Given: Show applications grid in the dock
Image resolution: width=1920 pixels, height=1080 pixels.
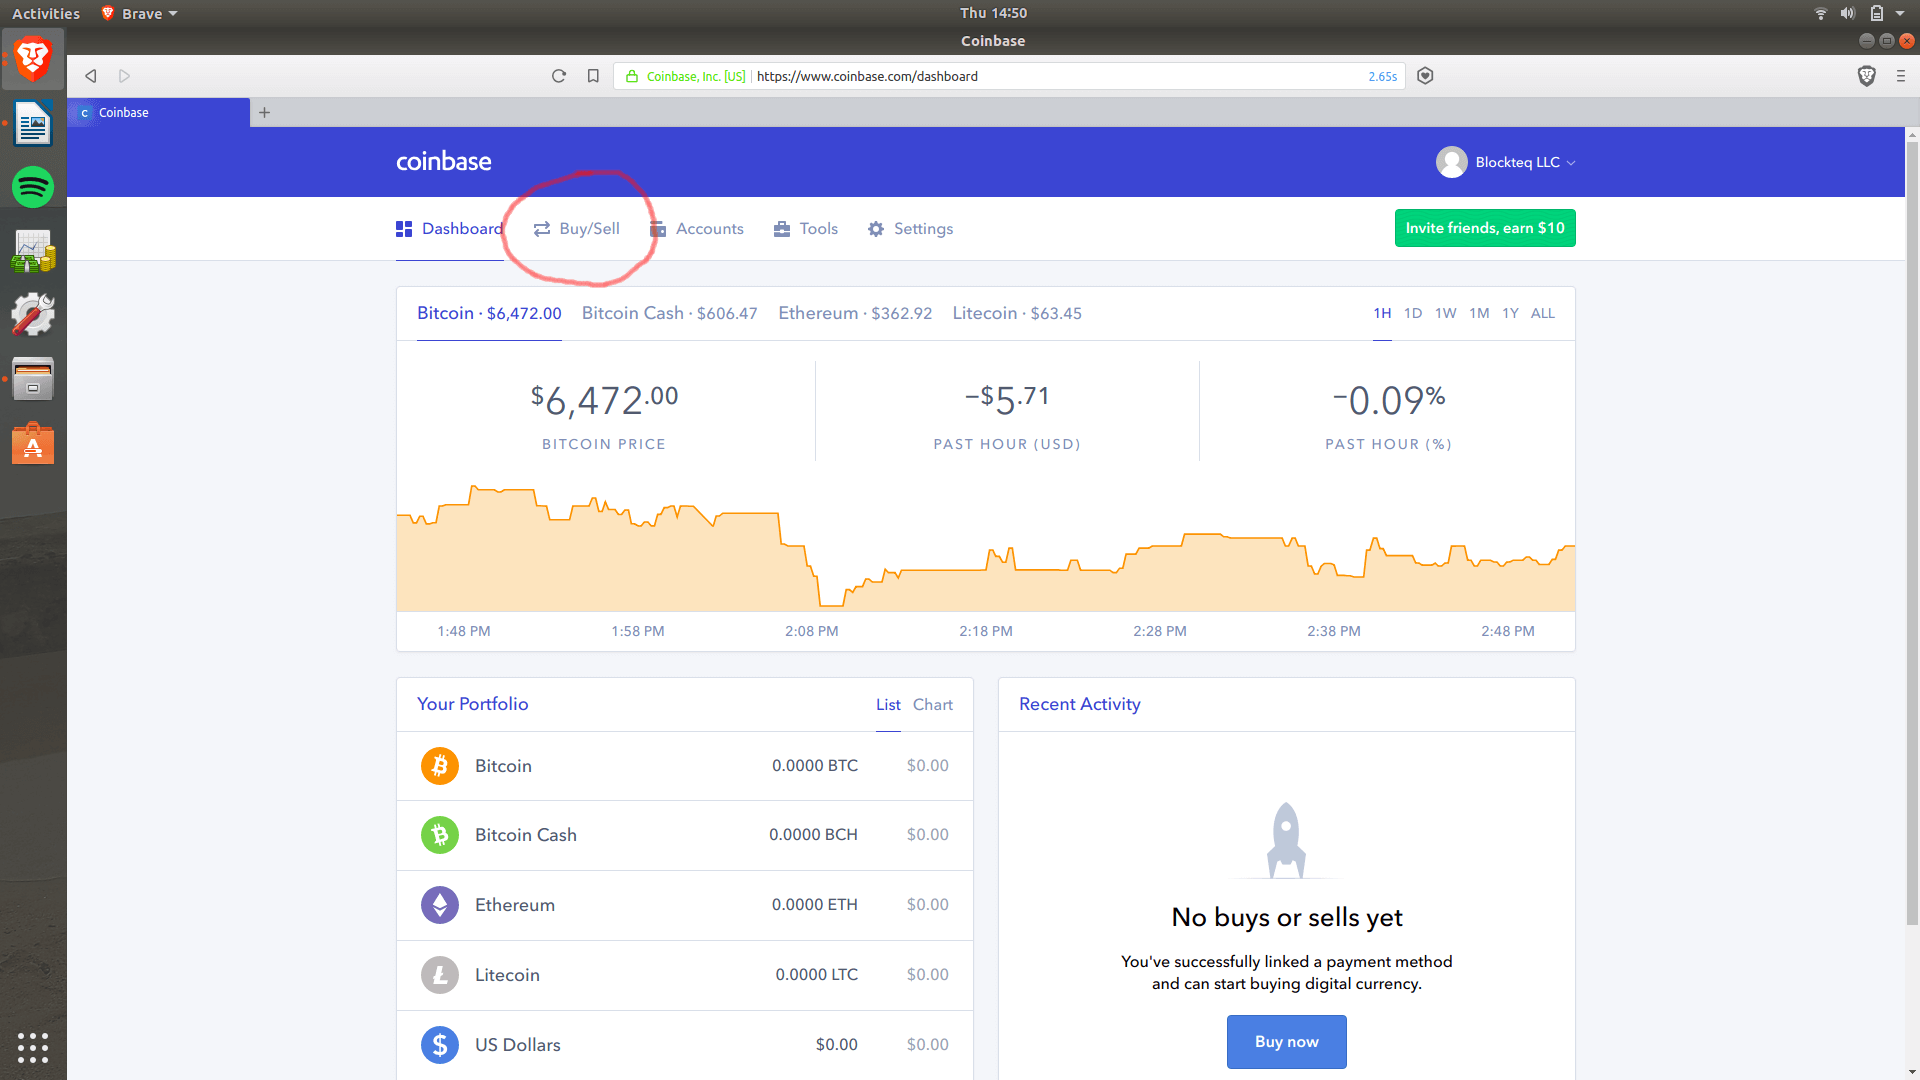Looking at the screenshot, I should pyautogui.click(x=33, y=1047).
